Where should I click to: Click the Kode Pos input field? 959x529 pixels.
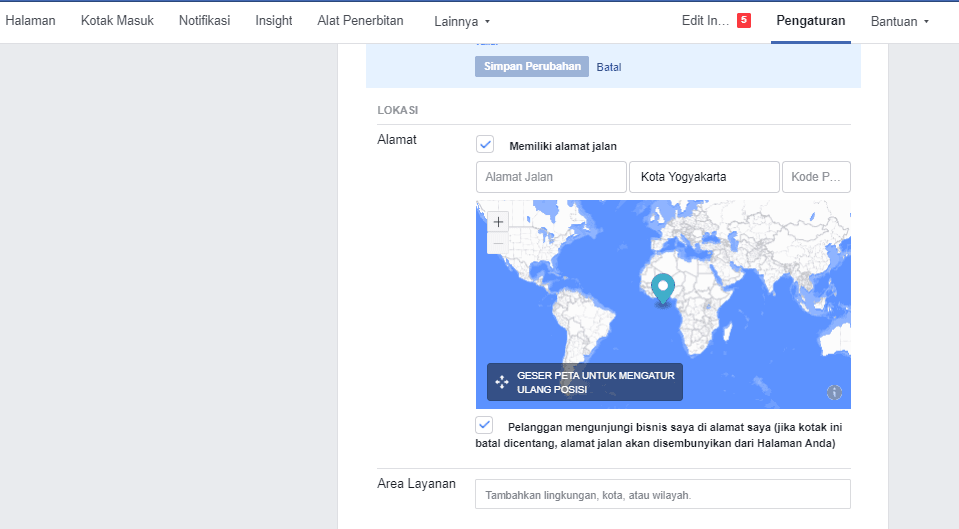point(816,177)
